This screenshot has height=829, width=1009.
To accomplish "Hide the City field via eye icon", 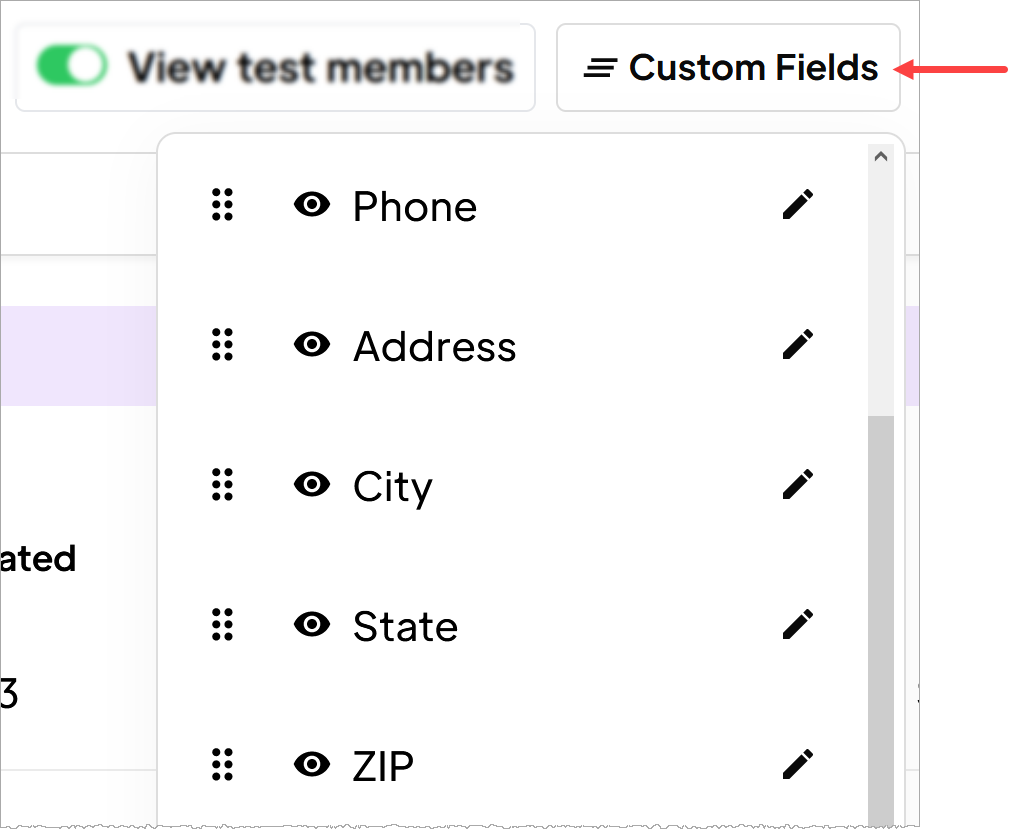I will (312, 484).
